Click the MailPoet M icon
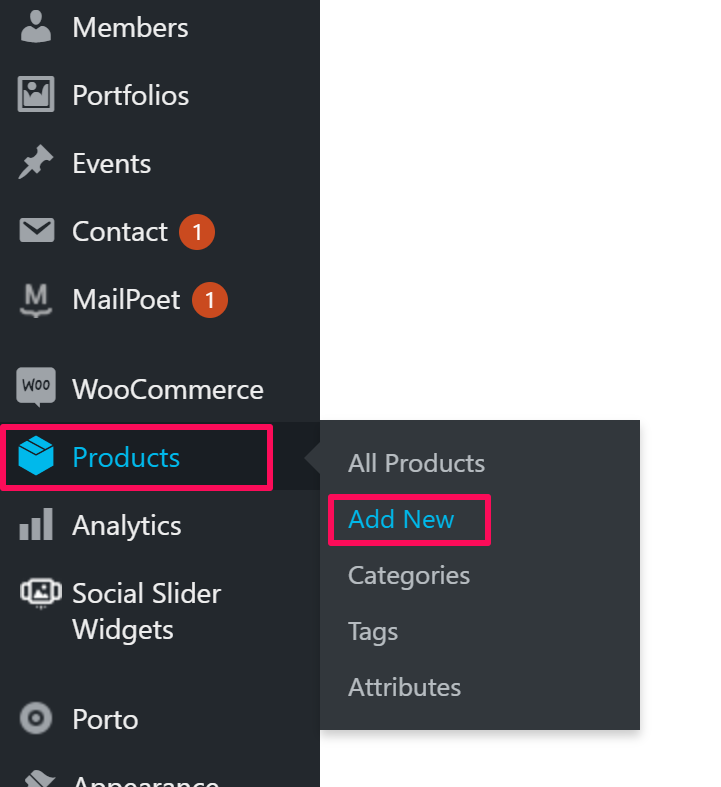The width and height of the screenshot is (721, 787). tap(36, 299)
